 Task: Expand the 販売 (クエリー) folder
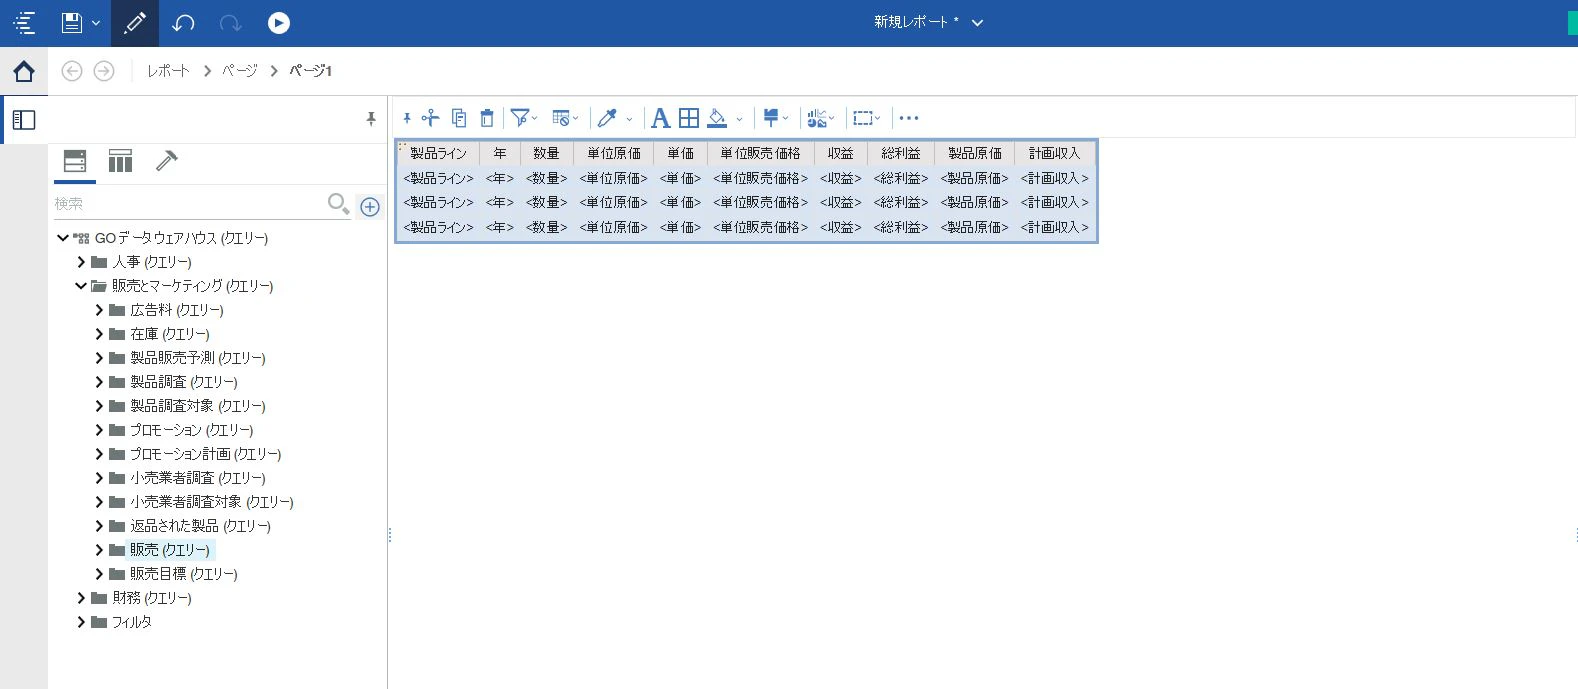99,550
